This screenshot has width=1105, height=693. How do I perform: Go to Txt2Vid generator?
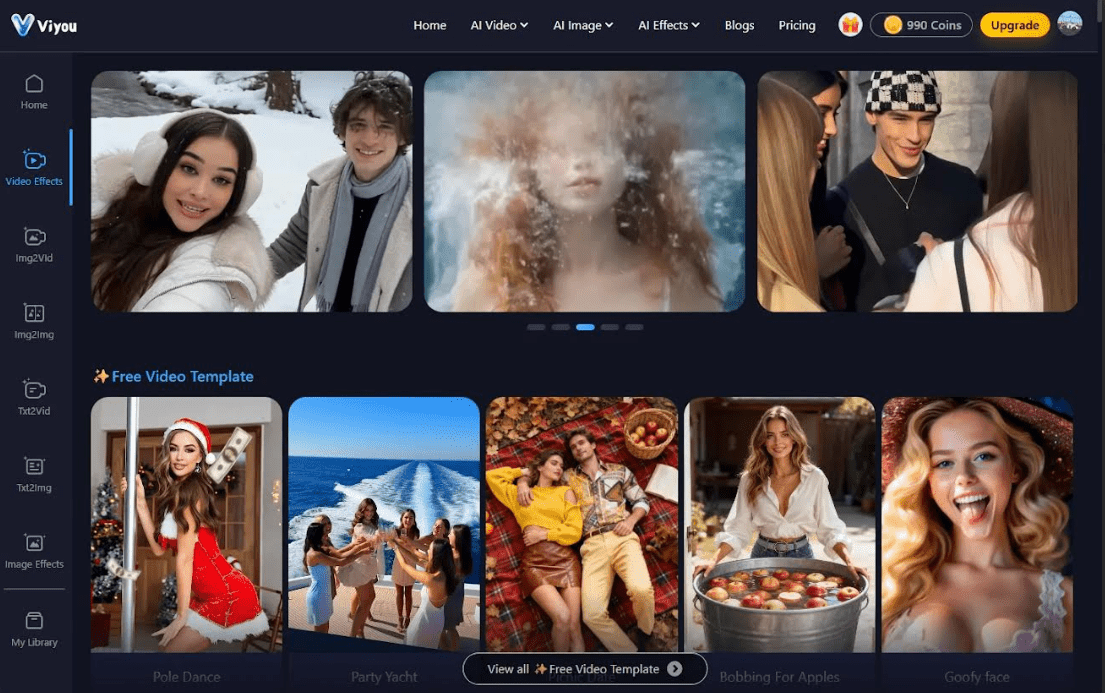(x=34, y=397)
